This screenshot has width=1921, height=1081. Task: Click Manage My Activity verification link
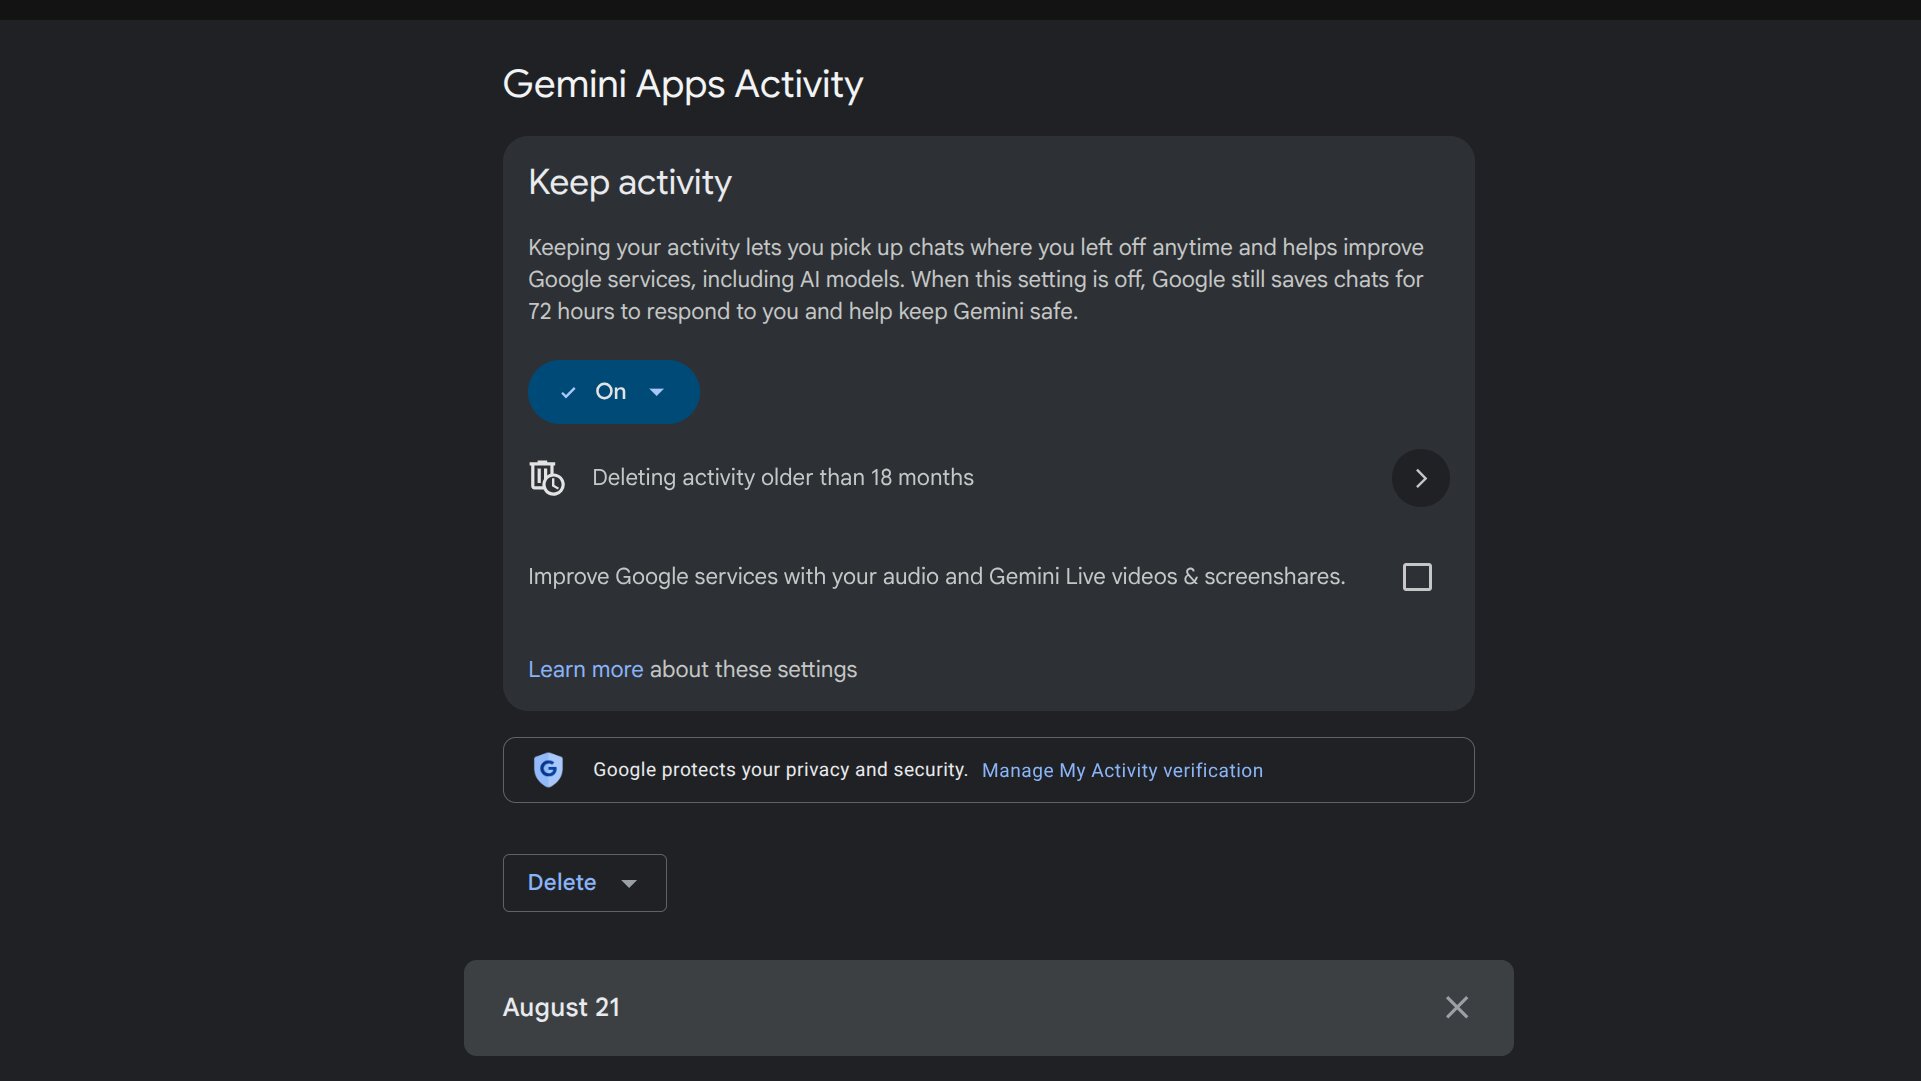click(x=1122, y=770)
